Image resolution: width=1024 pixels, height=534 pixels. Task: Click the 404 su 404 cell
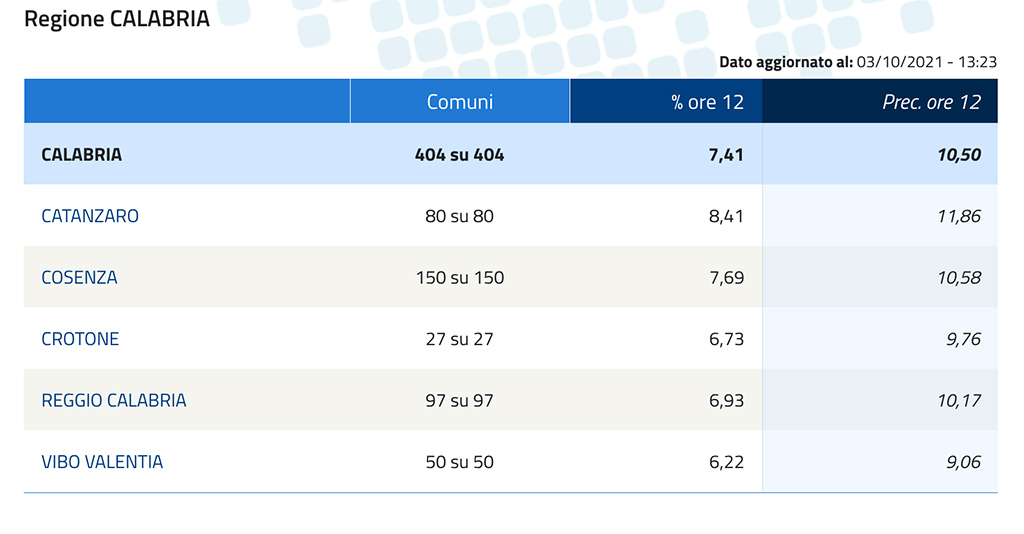click(x=460, y=155)
